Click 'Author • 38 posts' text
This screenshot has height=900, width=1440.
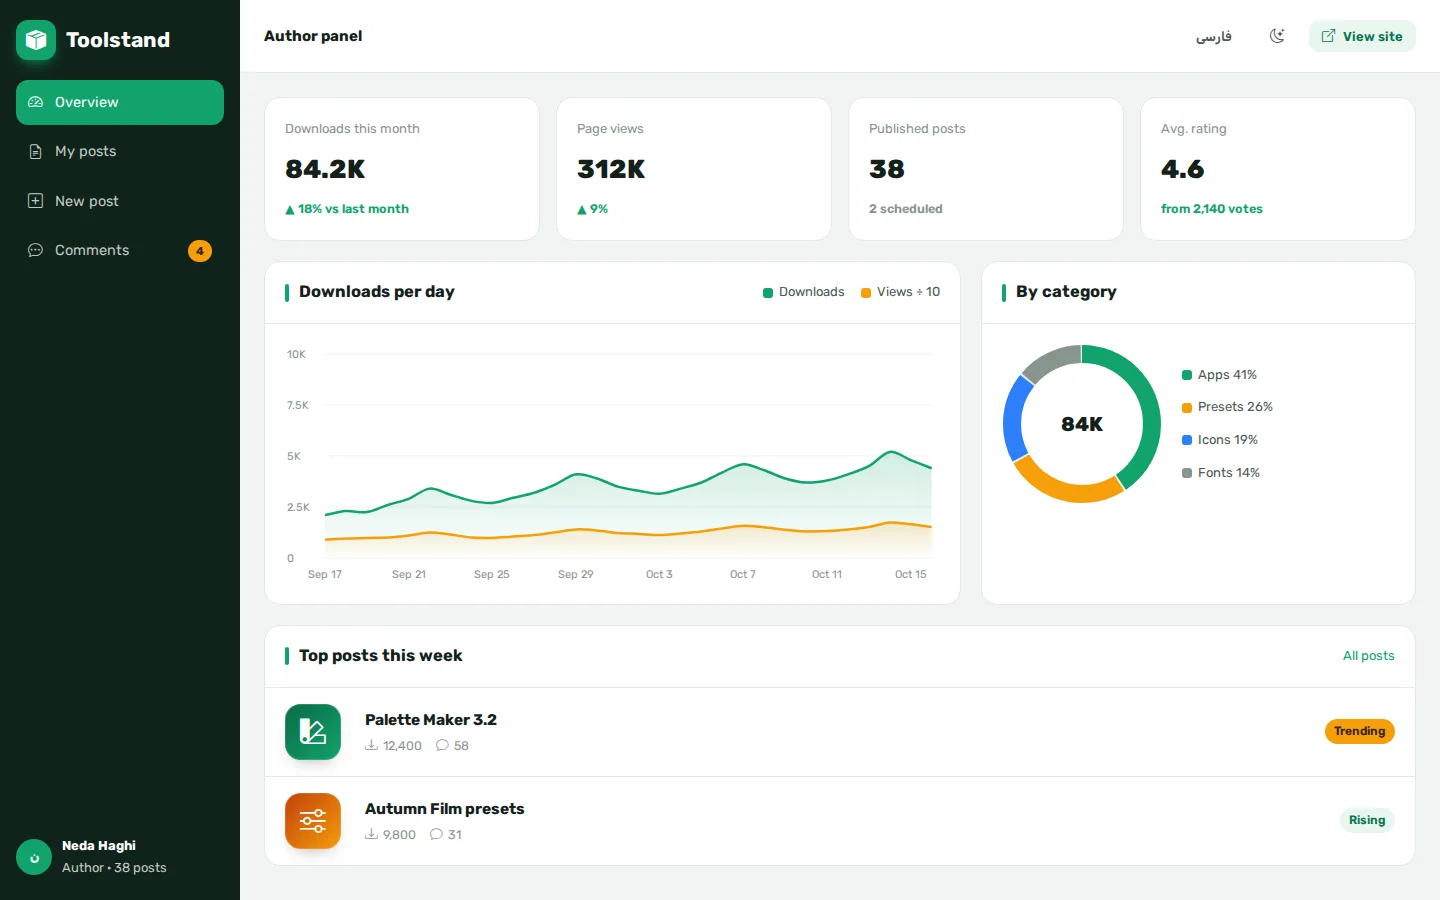(114, 868)
